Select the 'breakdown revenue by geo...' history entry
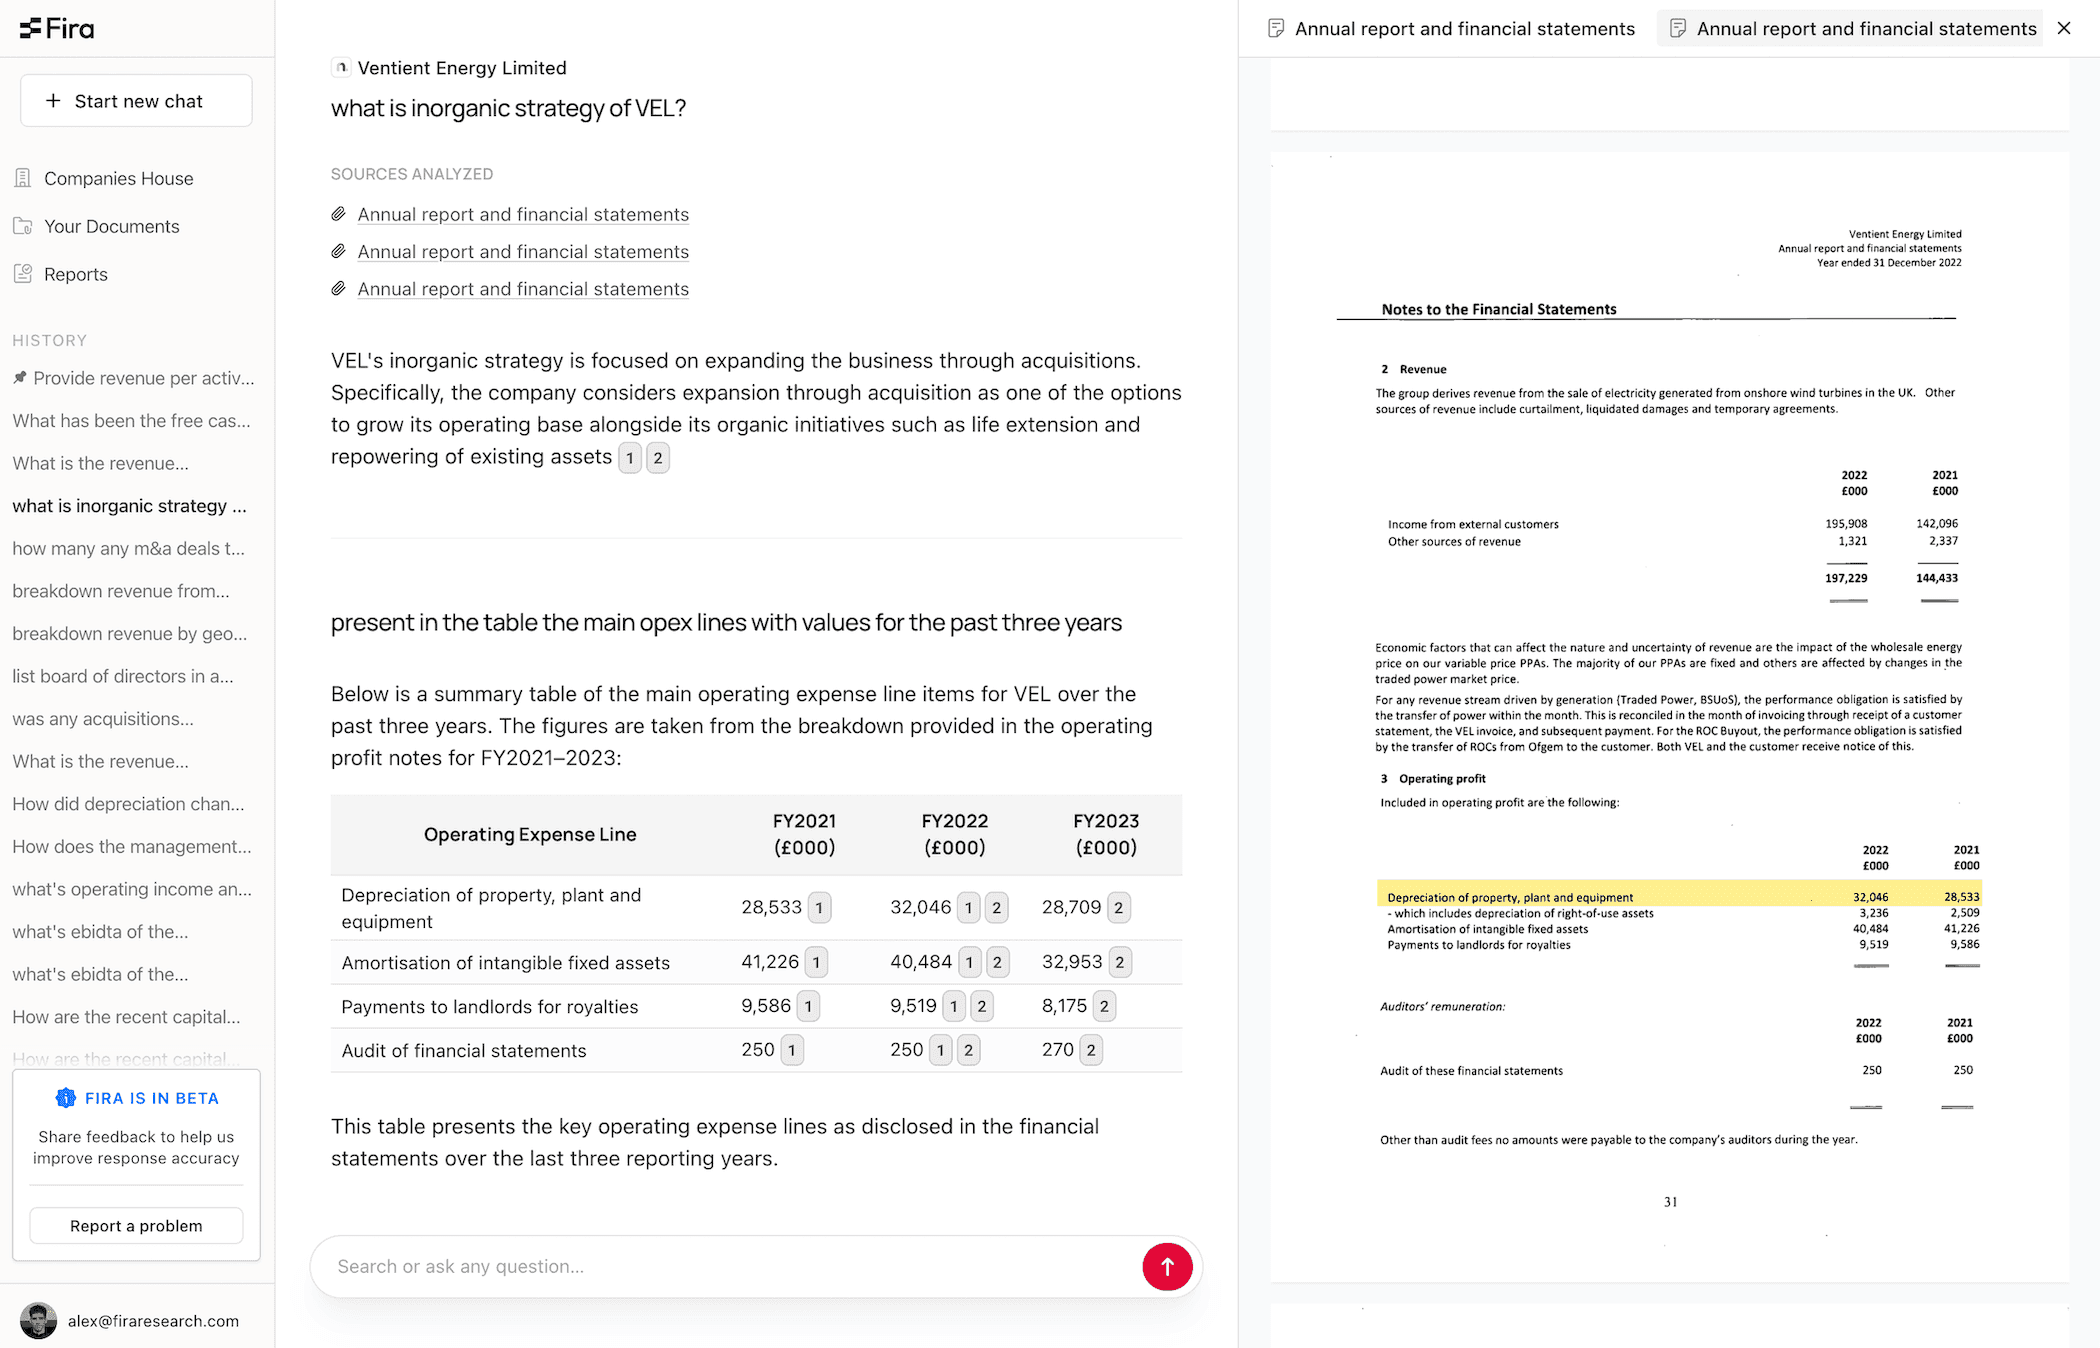The width and height of the screenshot is (2100, 1348). click(129, 633)
